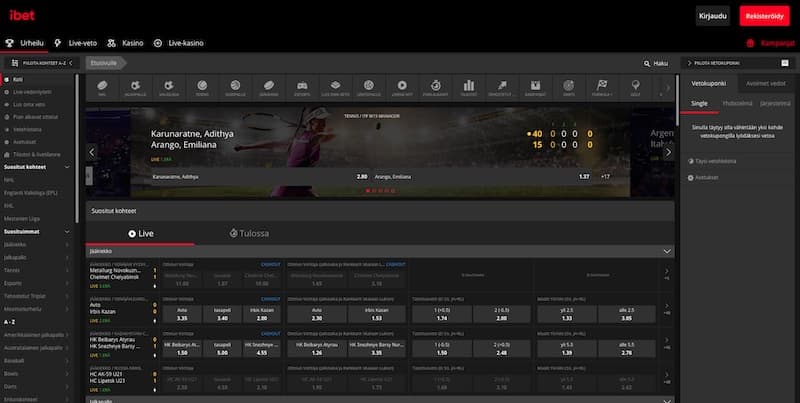Image resolution: width=800 pixels, height=403 pixels.
Task: Select the Live tab under Suositut kohteet
Action: coord(140,234)
